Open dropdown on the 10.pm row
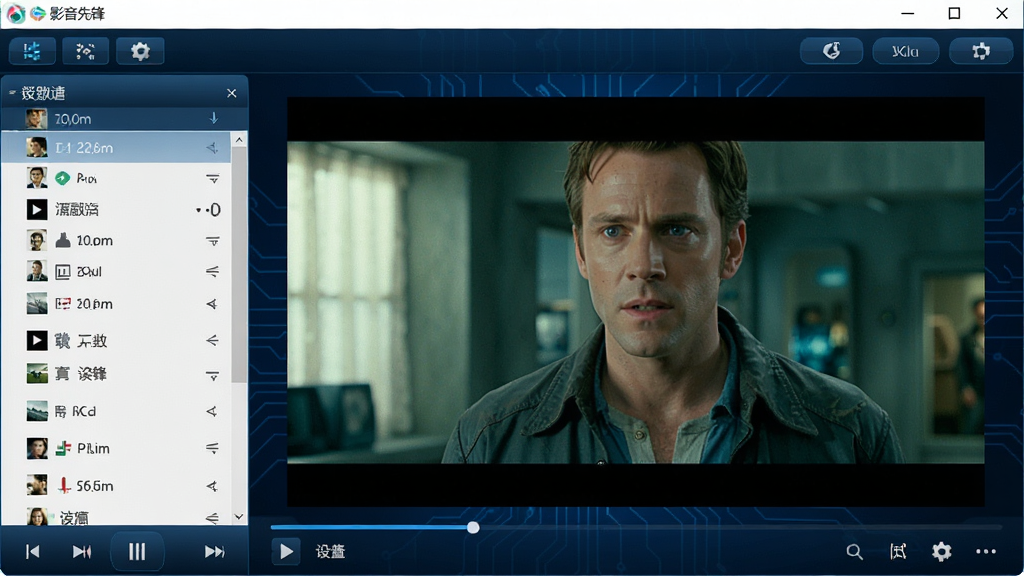The height and width of the screenshot is (576, 1024). pyautogui.click(x=212, y=241)
